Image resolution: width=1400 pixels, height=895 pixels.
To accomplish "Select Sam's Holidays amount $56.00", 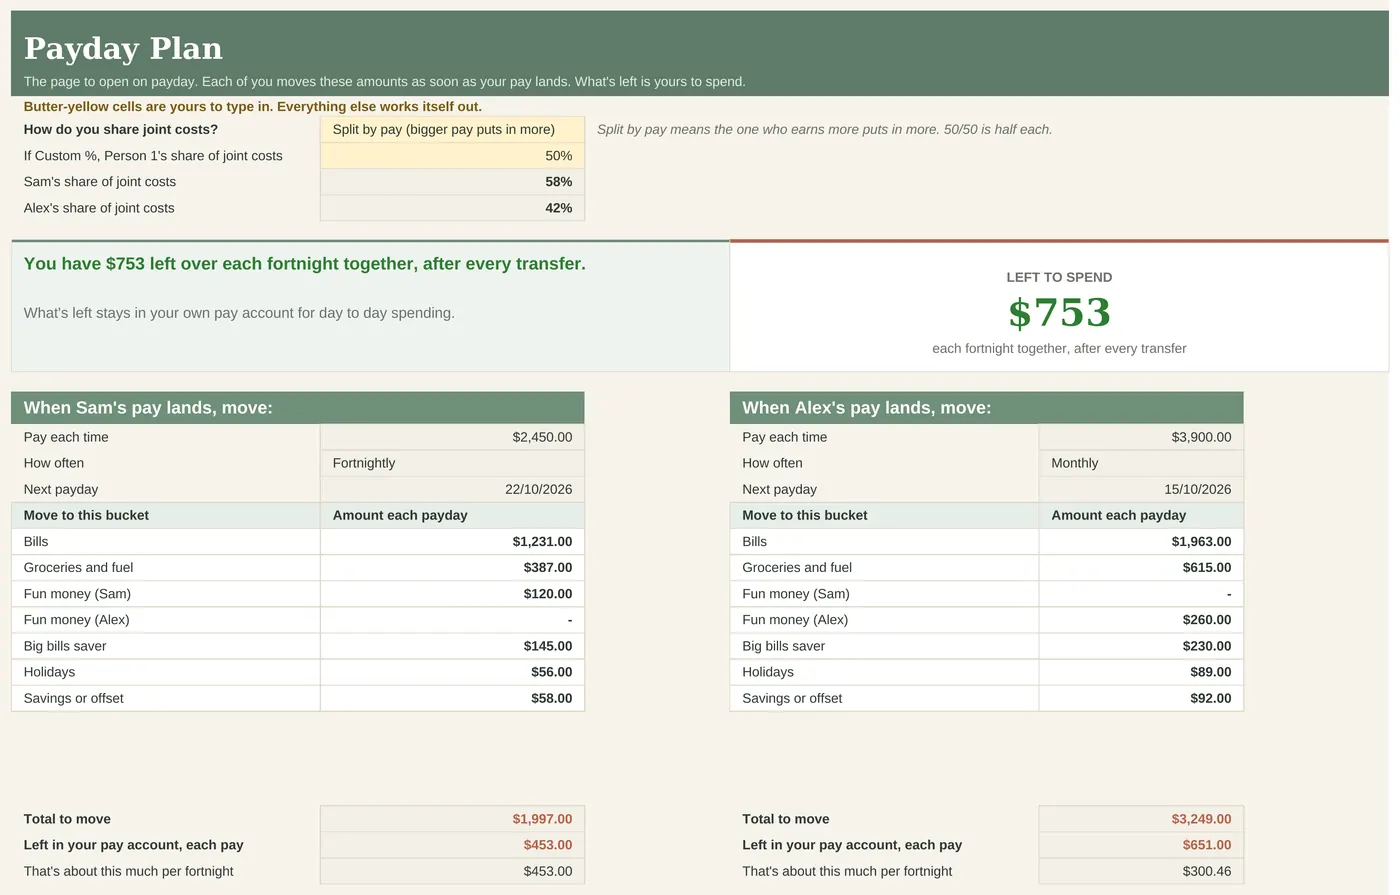I will coord(452,672).
